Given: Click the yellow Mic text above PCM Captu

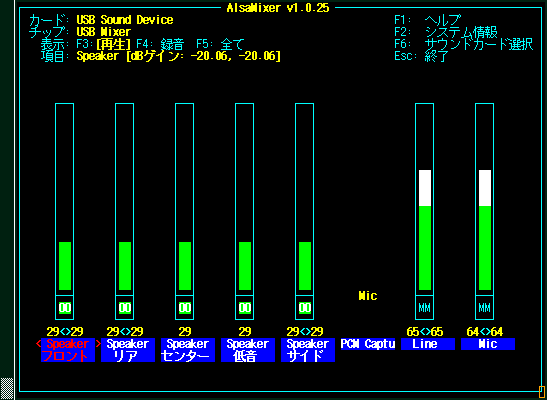Looking at the screenshot, I should [368, 296].
